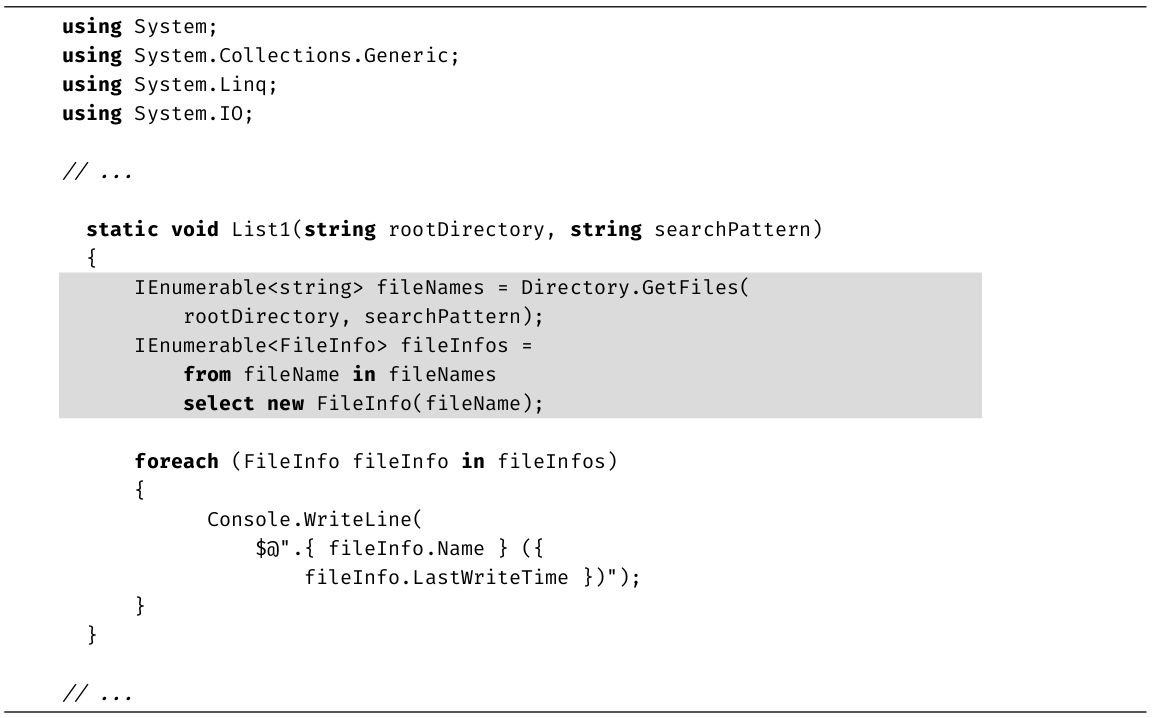The image size is (1152, 718).
Task: Click the IEnumerable<FileInfo> type declaration
Action: [262, 346]
